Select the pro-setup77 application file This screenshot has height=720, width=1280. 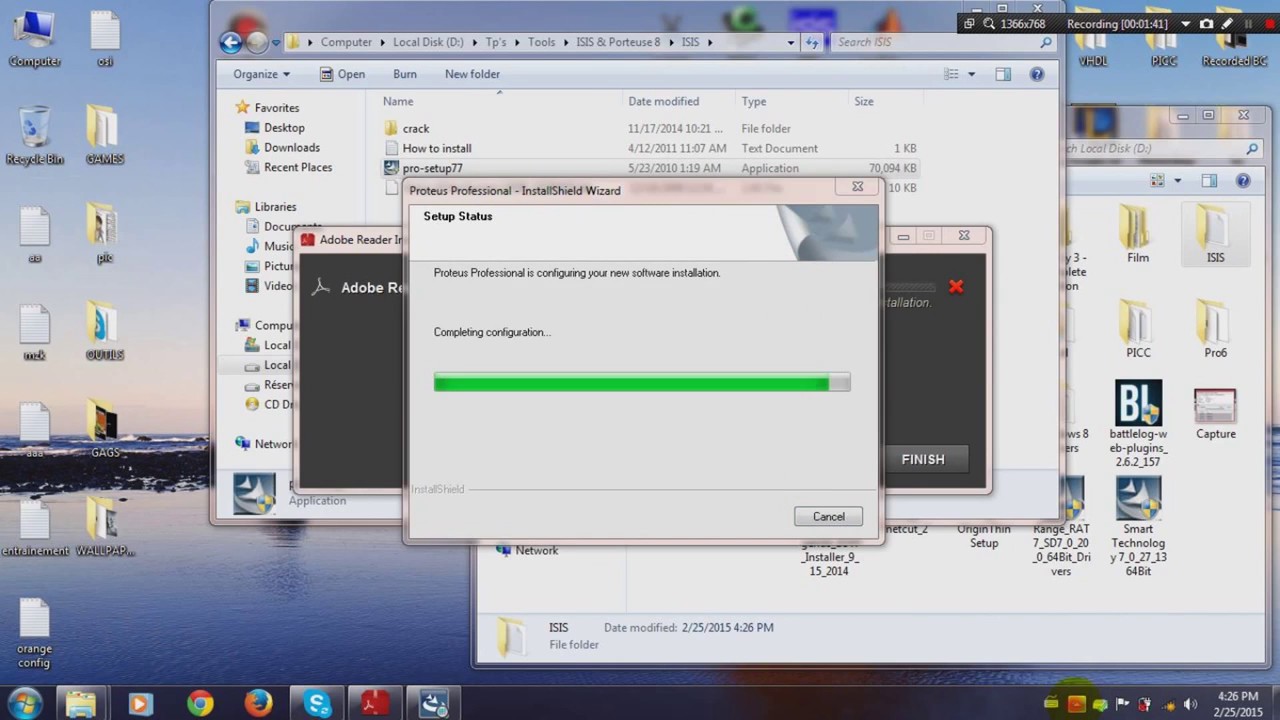click(432, 168)
